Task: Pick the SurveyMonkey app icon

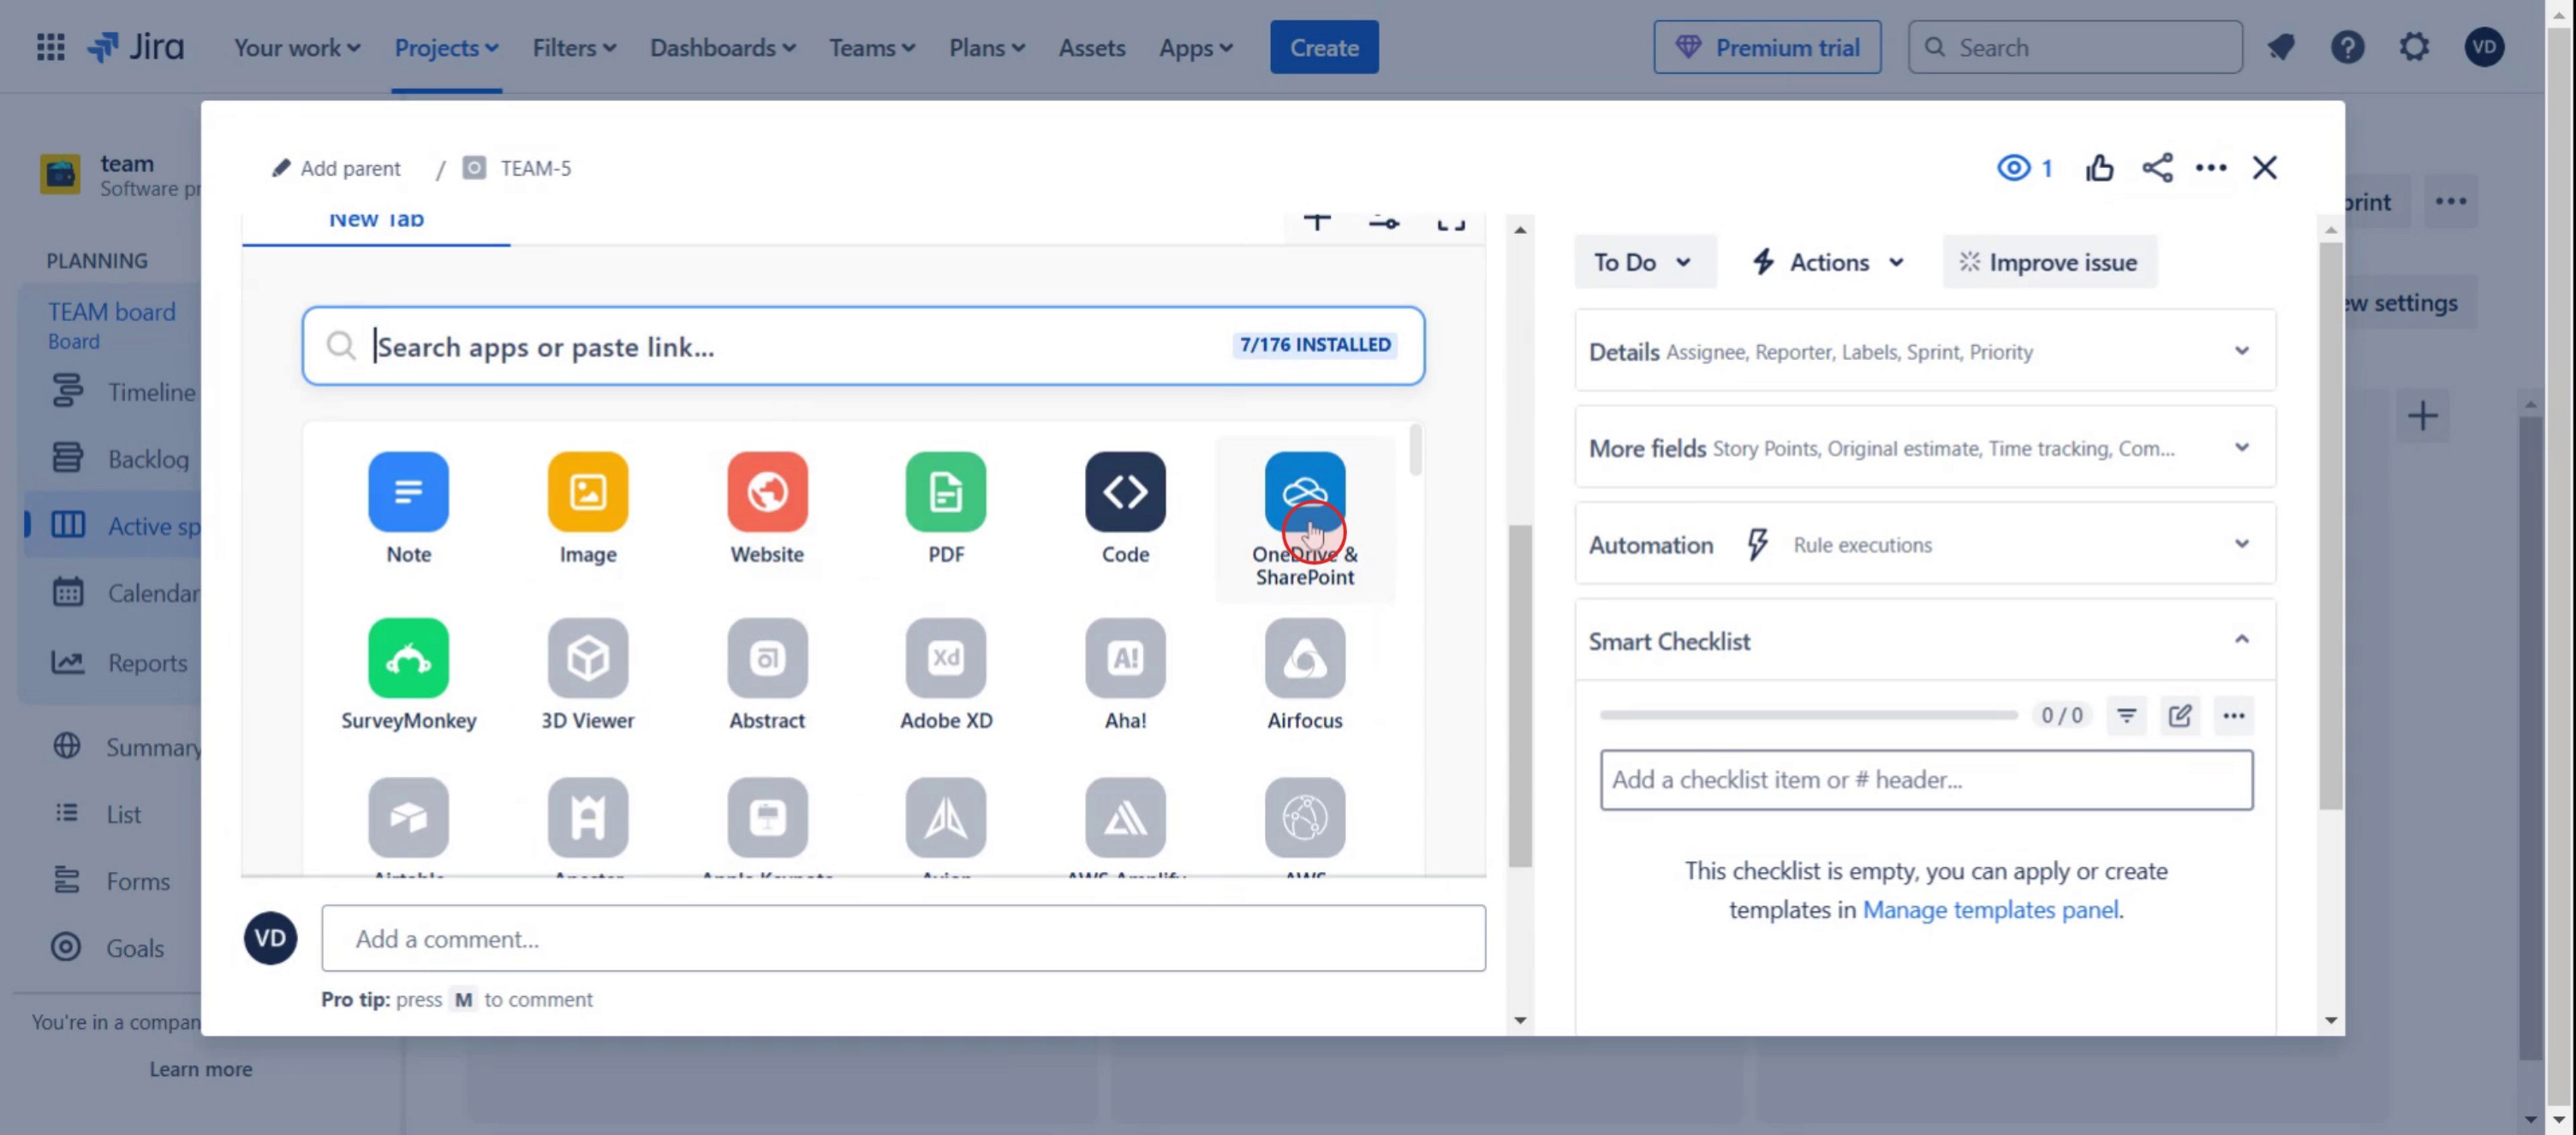Action: pos(408,657)
